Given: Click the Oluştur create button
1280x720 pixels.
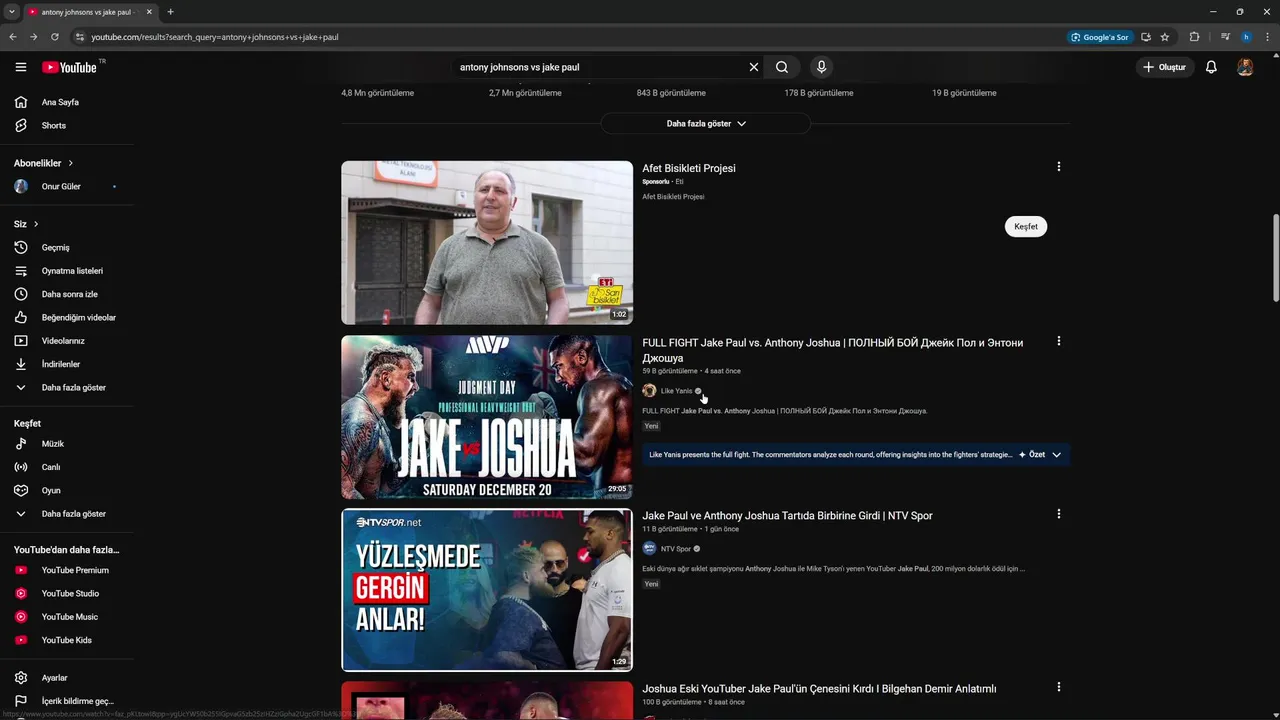Looking at the screenshot, I should click(x=1165, y=67).
